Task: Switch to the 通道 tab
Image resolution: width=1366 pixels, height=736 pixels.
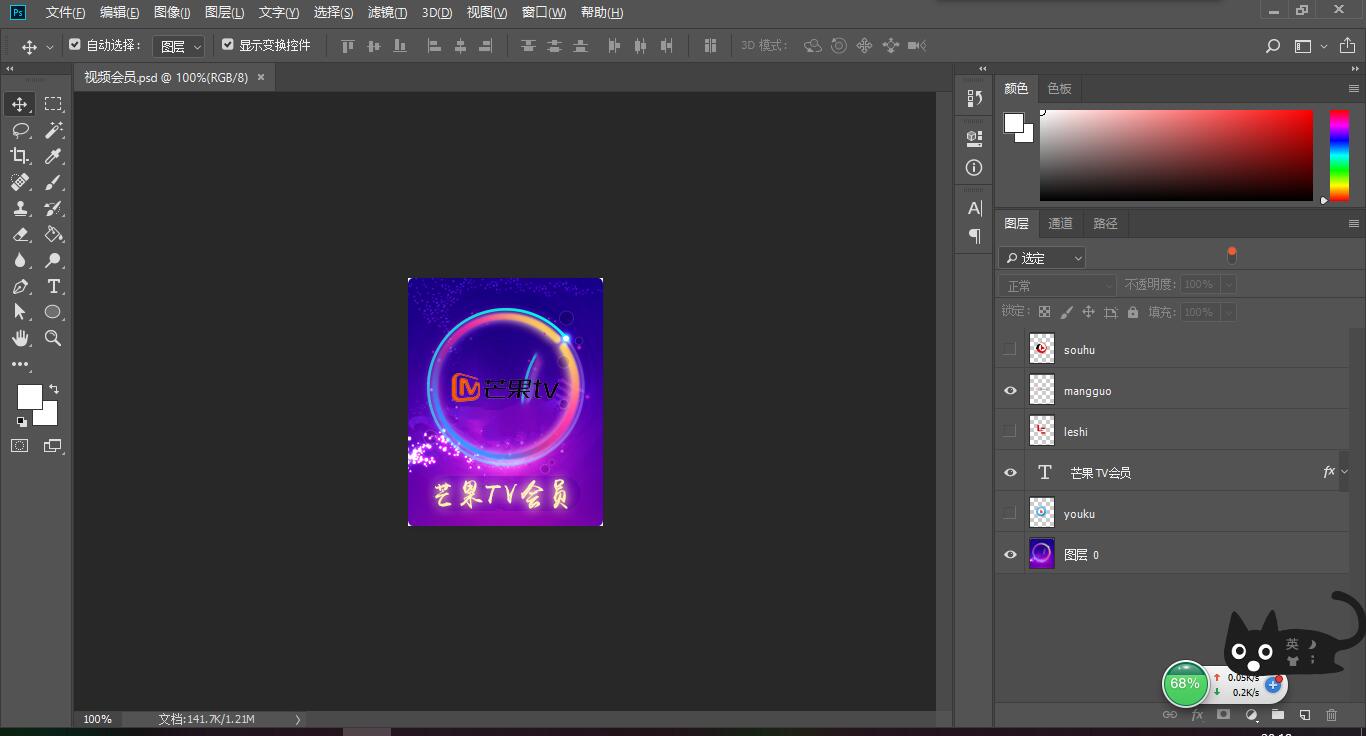Action: click(1060, 223)
